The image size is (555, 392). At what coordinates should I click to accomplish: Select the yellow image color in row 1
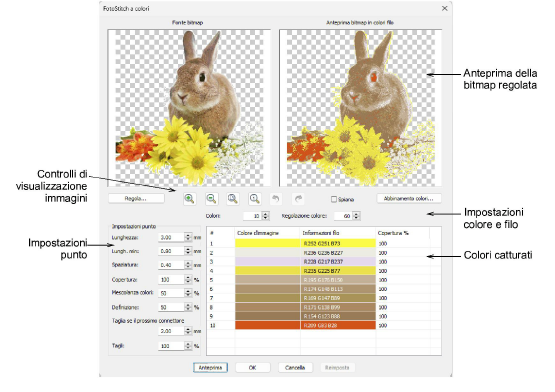268,243
